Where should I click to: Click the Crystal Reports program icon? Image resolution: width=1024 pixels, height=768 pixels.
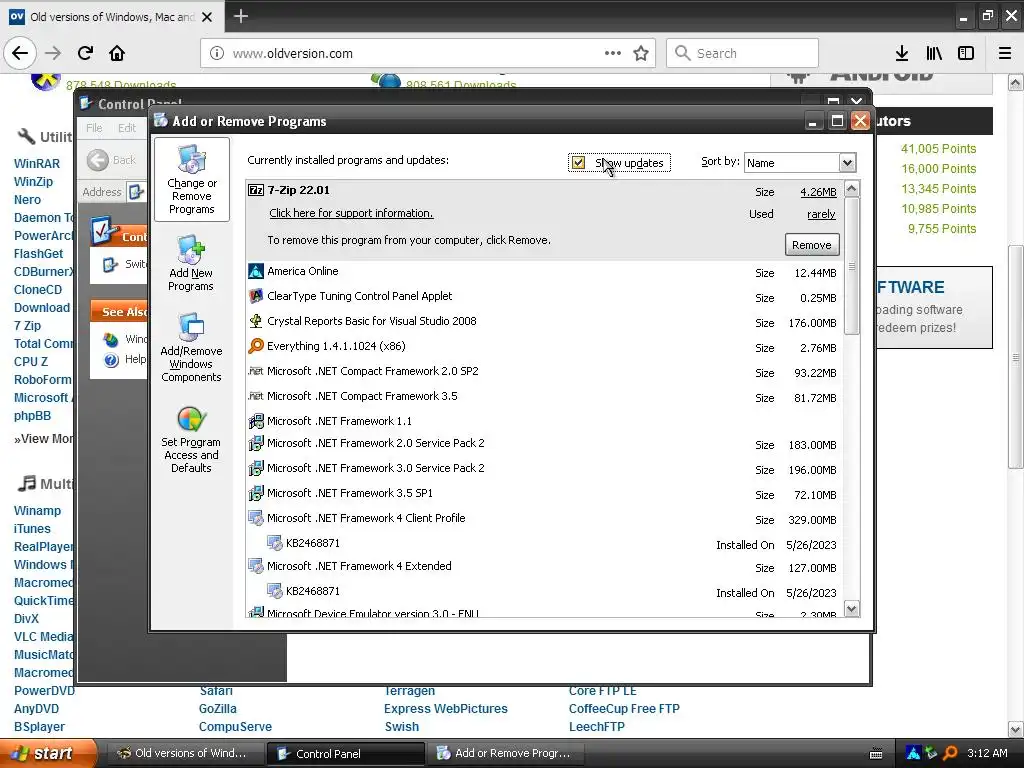[x=256, y=321]
